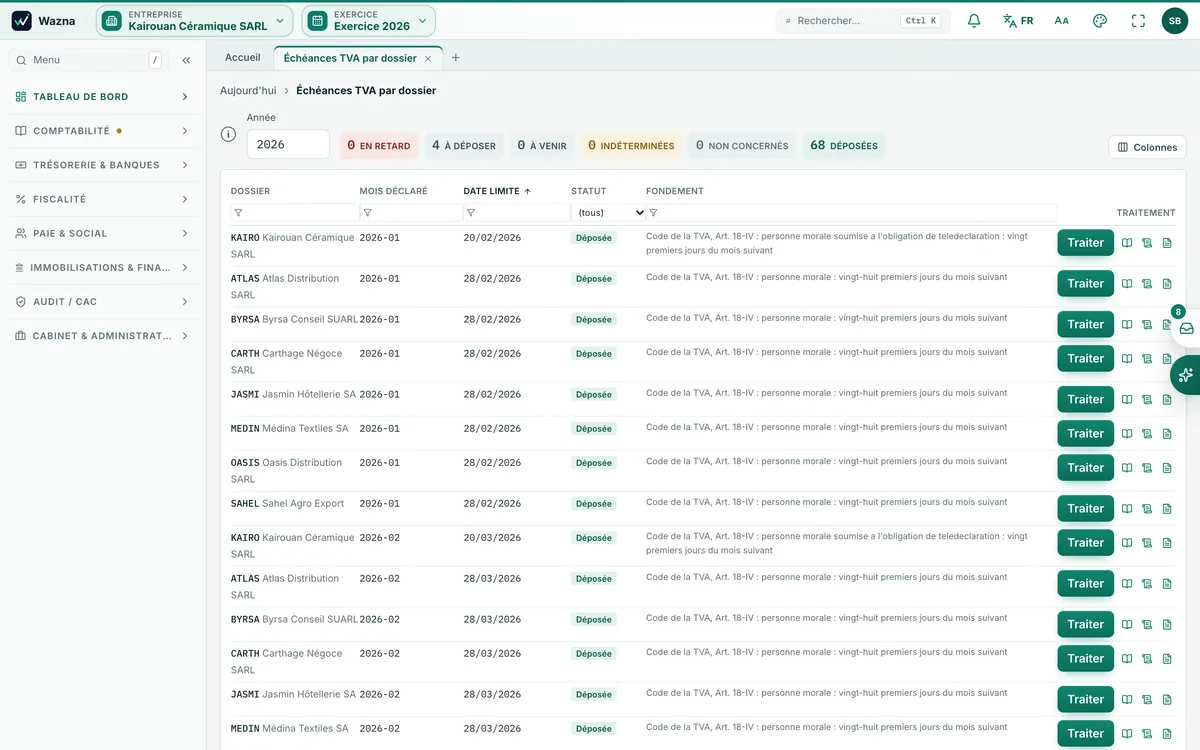The width and height of the screenshot is (1200, 750).
Task: Toggle the Déposées status filter
Action: tap(844, 146)
